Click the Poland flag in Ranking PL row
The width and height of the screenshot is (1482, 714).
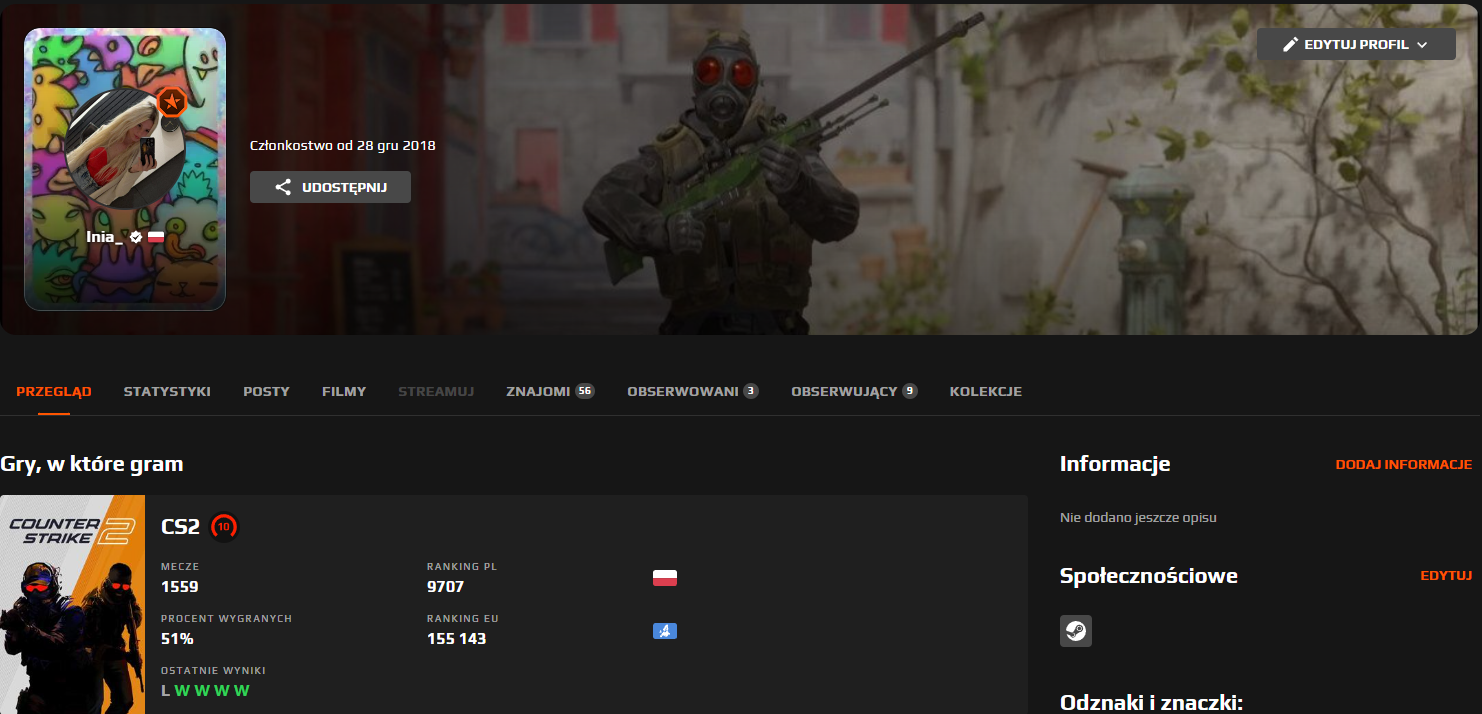point(665,578)
